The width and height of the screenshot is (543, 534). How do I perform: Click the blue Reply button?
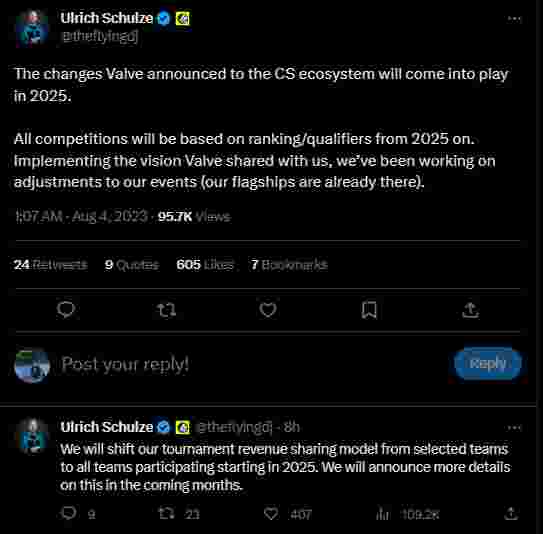coord(488,364)
